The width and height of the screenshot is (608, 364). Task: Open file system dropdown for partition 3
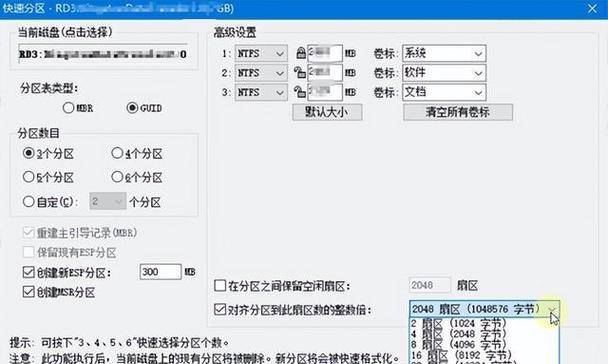[261, 92]
